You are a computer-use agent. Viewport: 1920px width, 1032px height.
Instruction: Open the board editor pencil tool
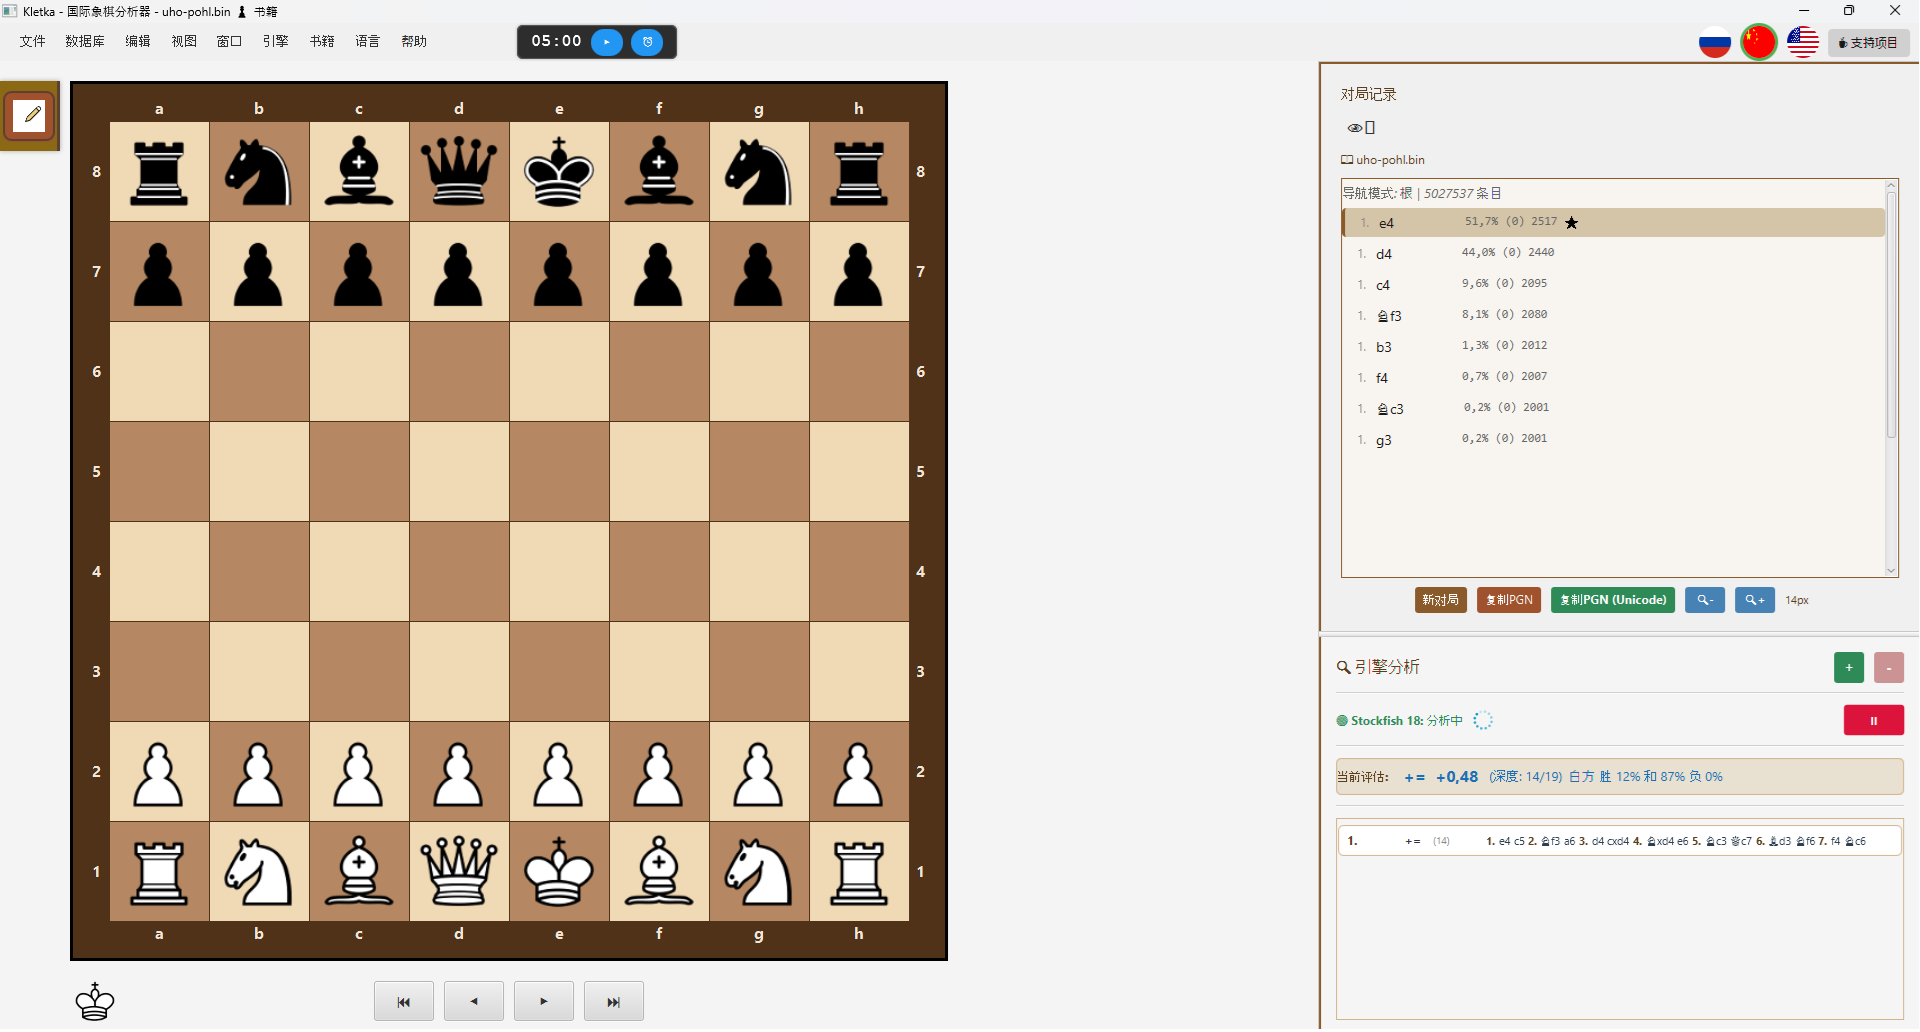[x=30, y=116]
